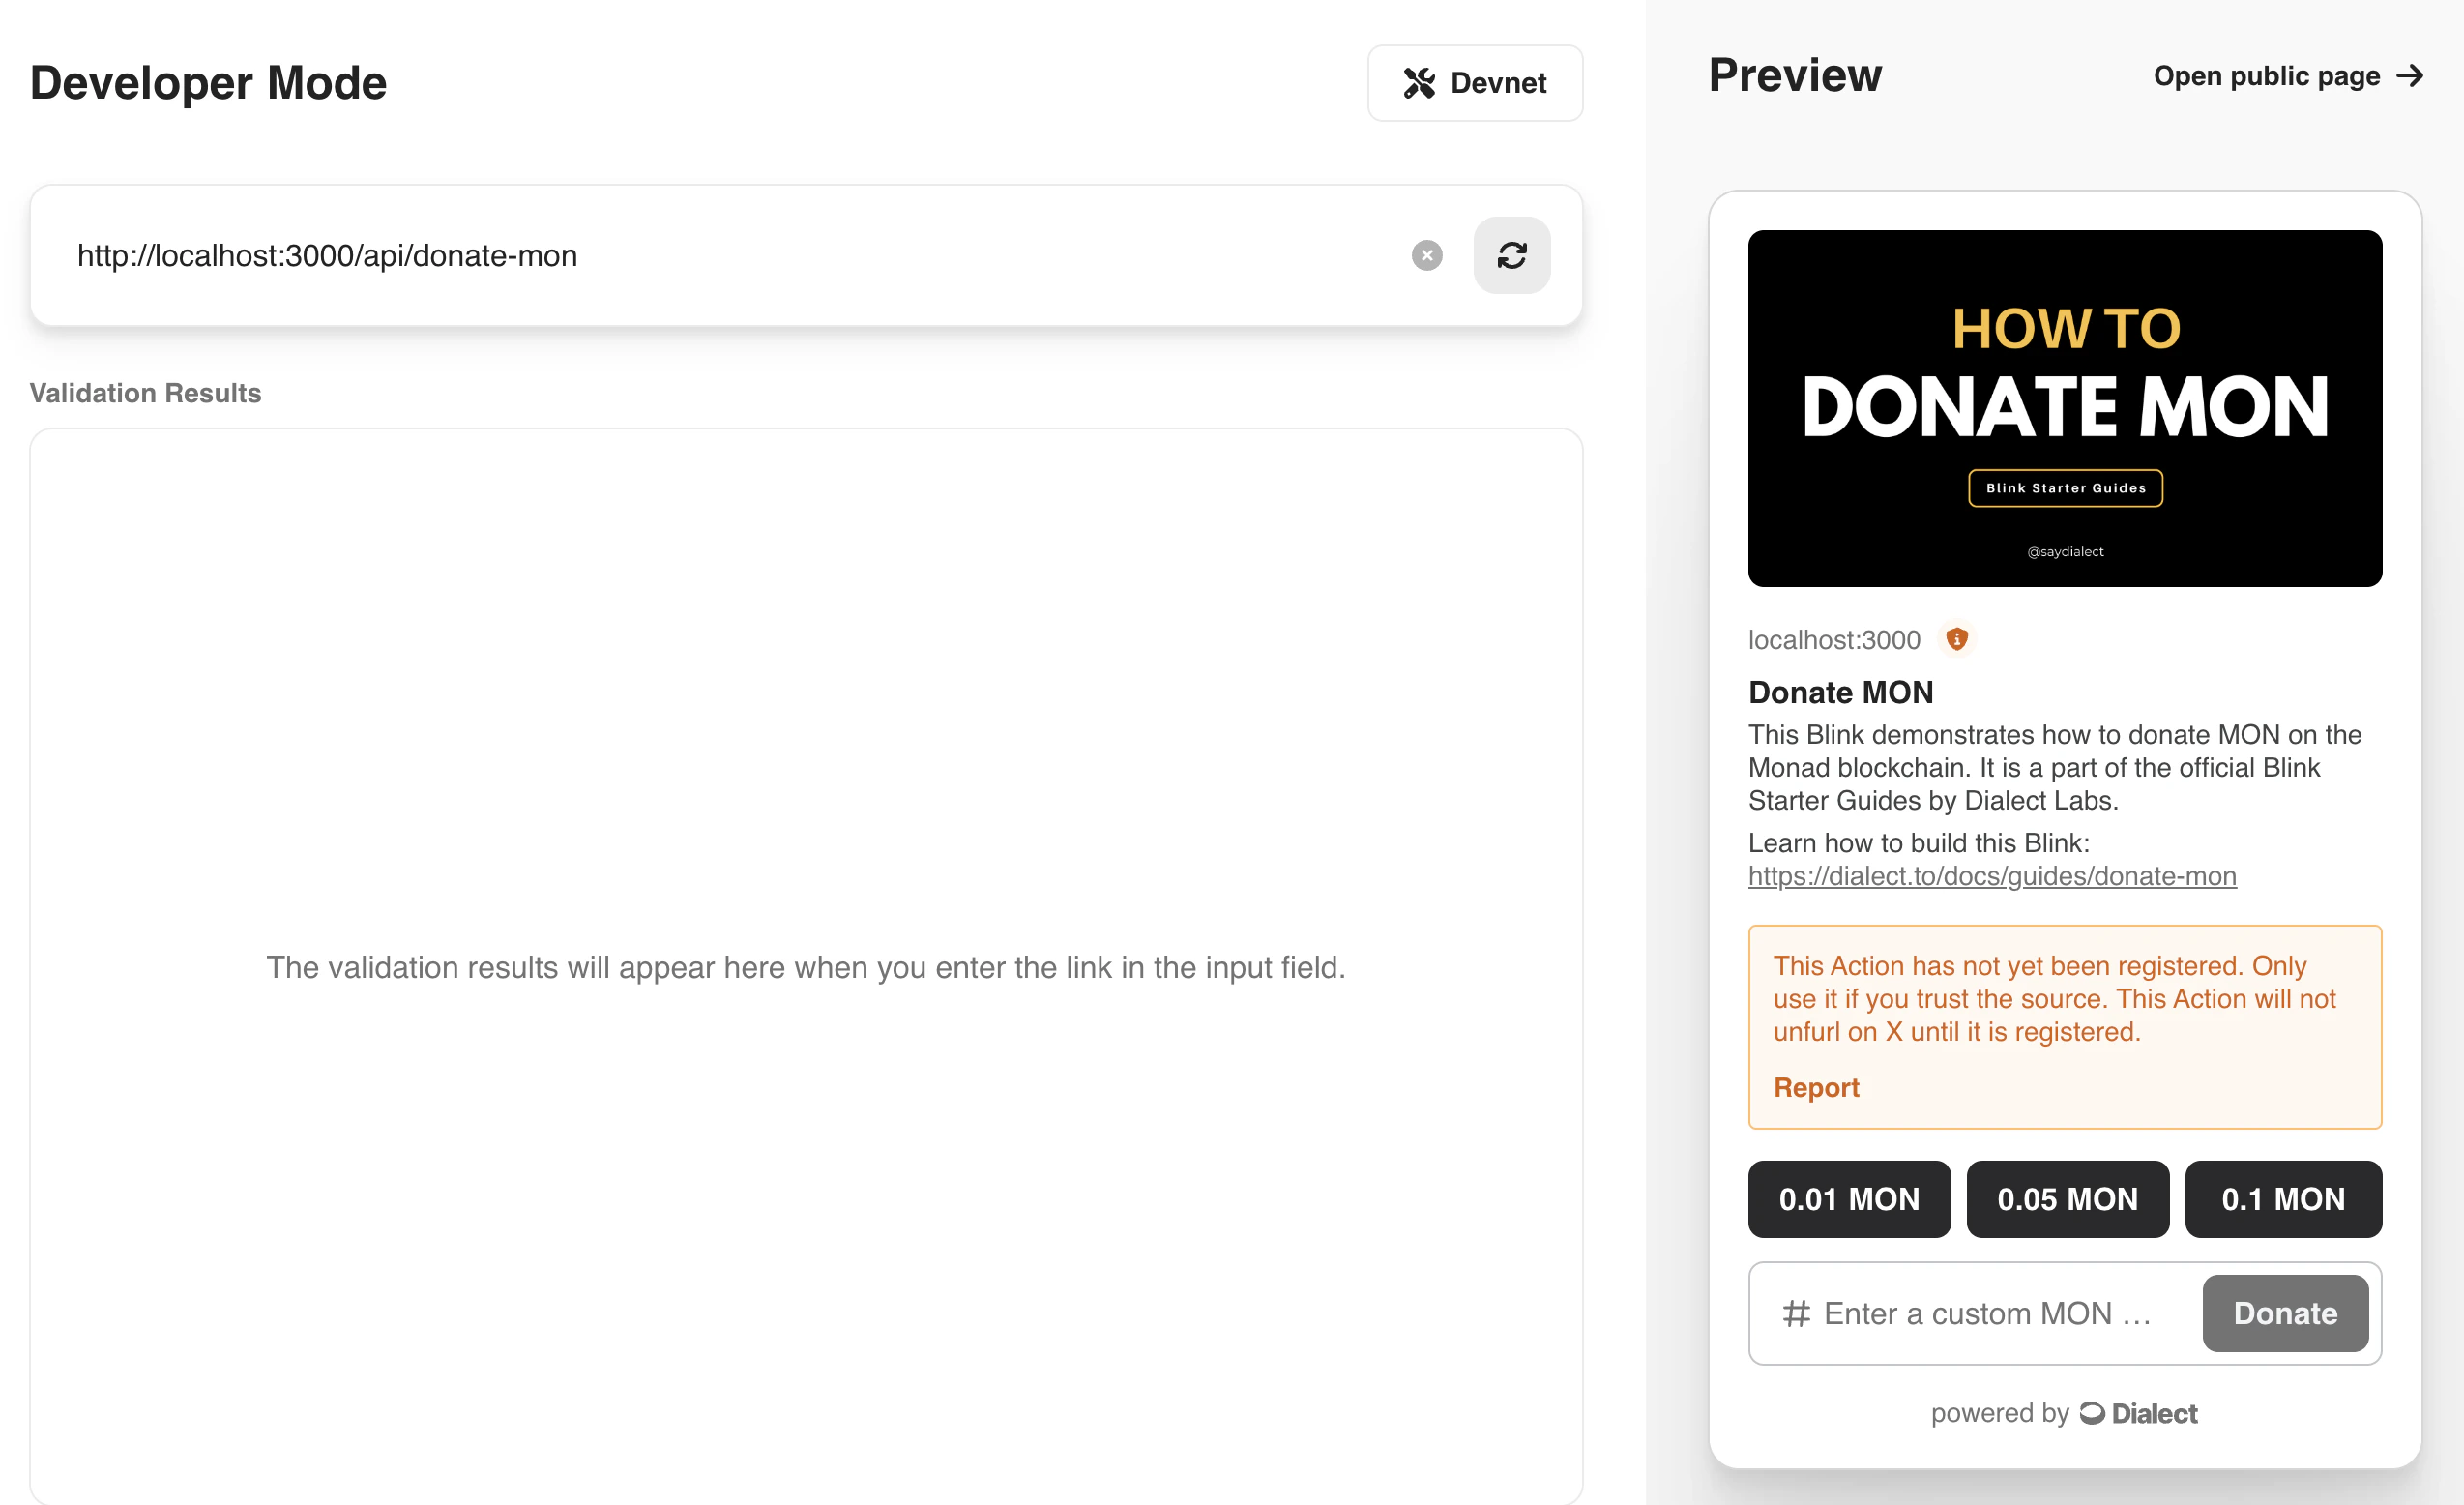
Task: Open the public page link
Action: coord(2266,76)
